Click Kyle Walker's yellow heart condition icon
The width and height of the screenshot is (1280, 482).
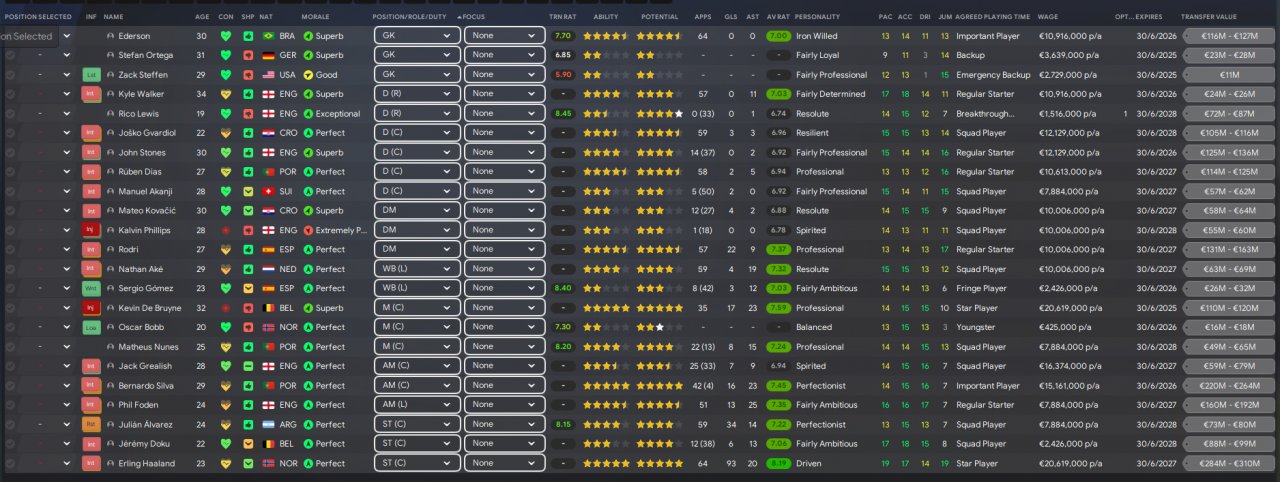225,94
